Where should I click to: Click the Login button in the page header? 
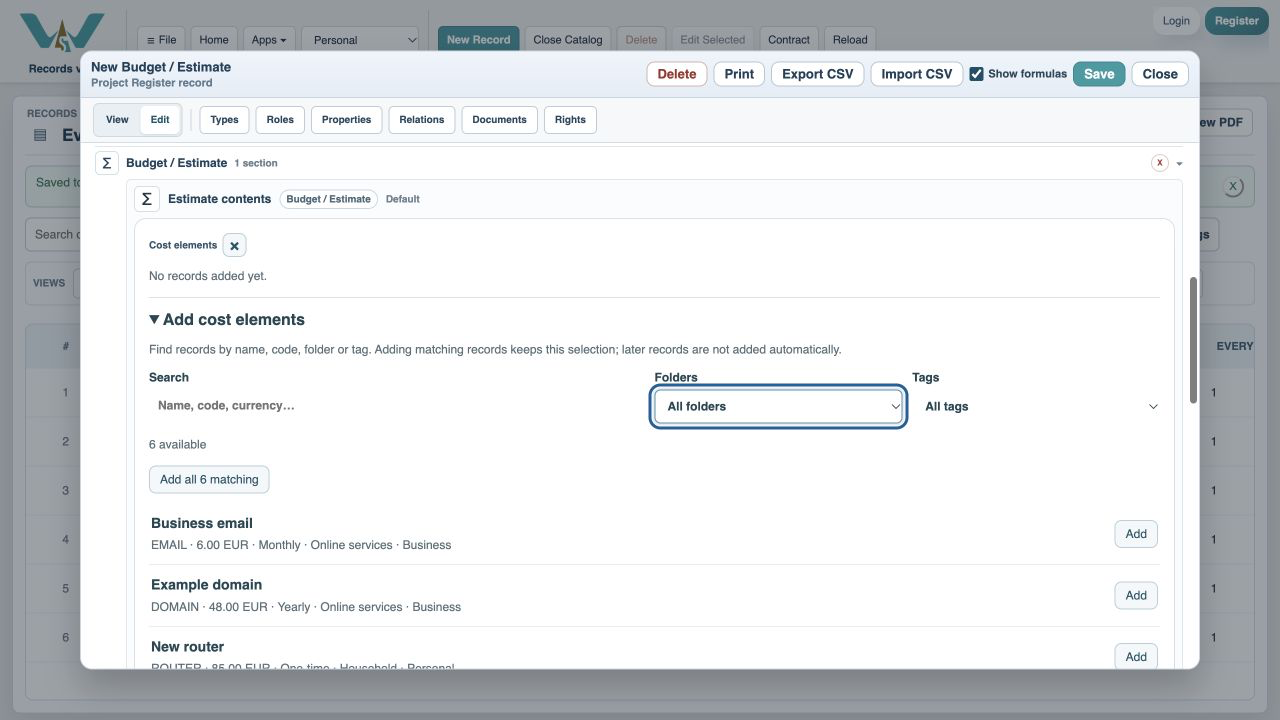pos(1176,21)
